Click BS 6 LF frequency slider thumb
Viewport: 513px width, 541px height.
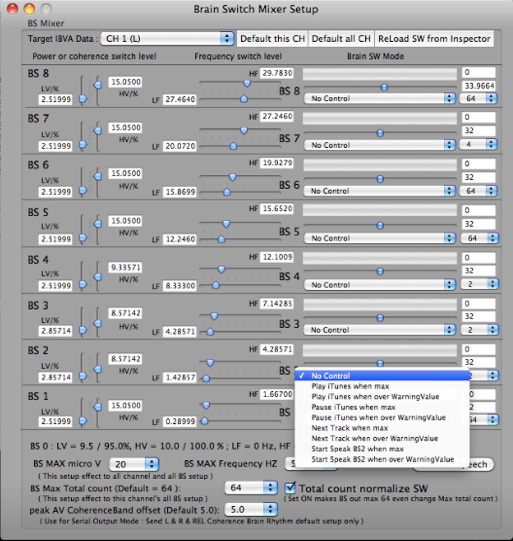point(227,192)
